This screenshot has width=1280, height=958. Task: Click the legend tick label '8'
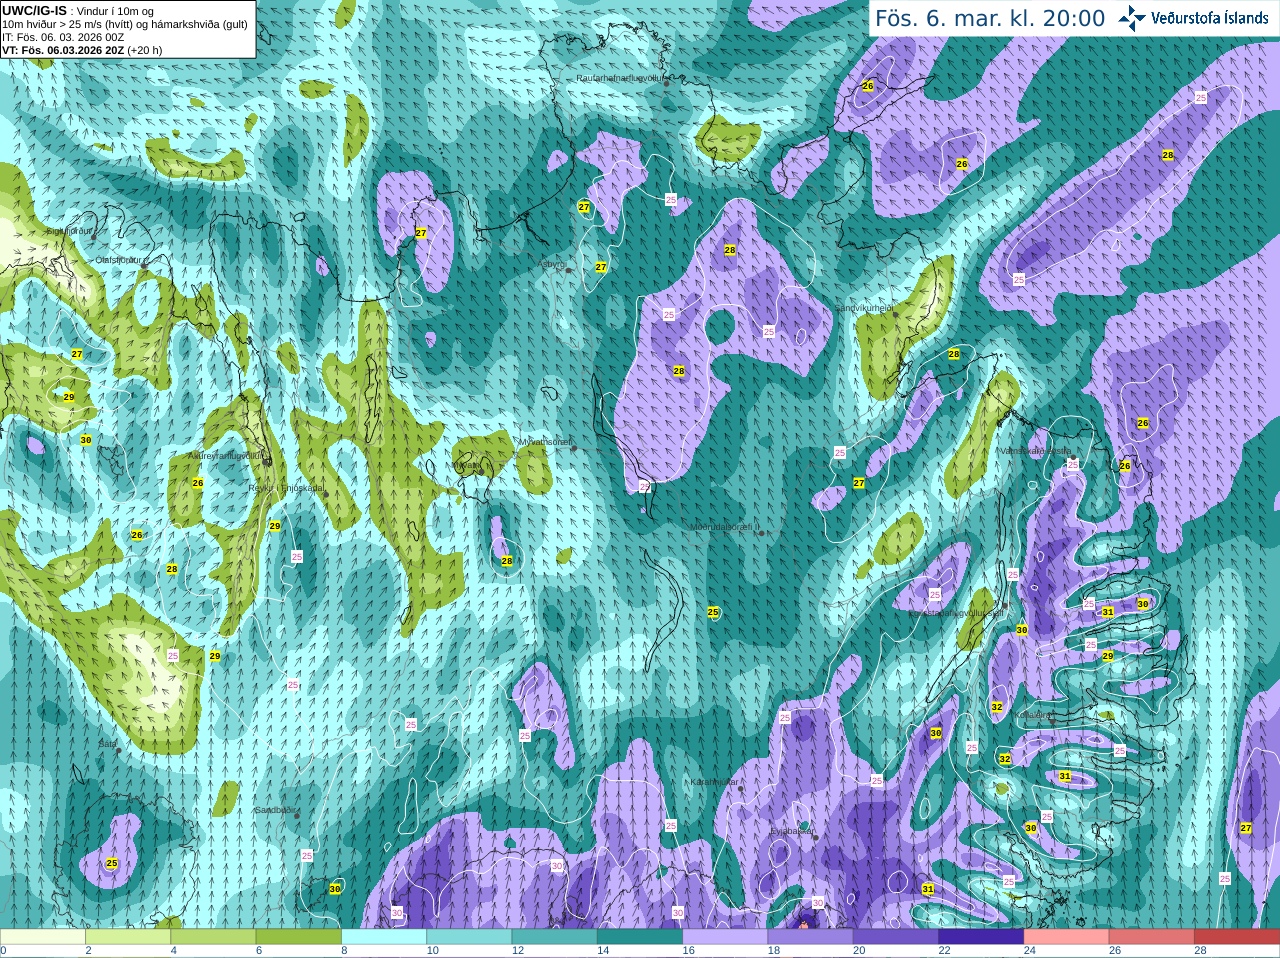point(344,951)
